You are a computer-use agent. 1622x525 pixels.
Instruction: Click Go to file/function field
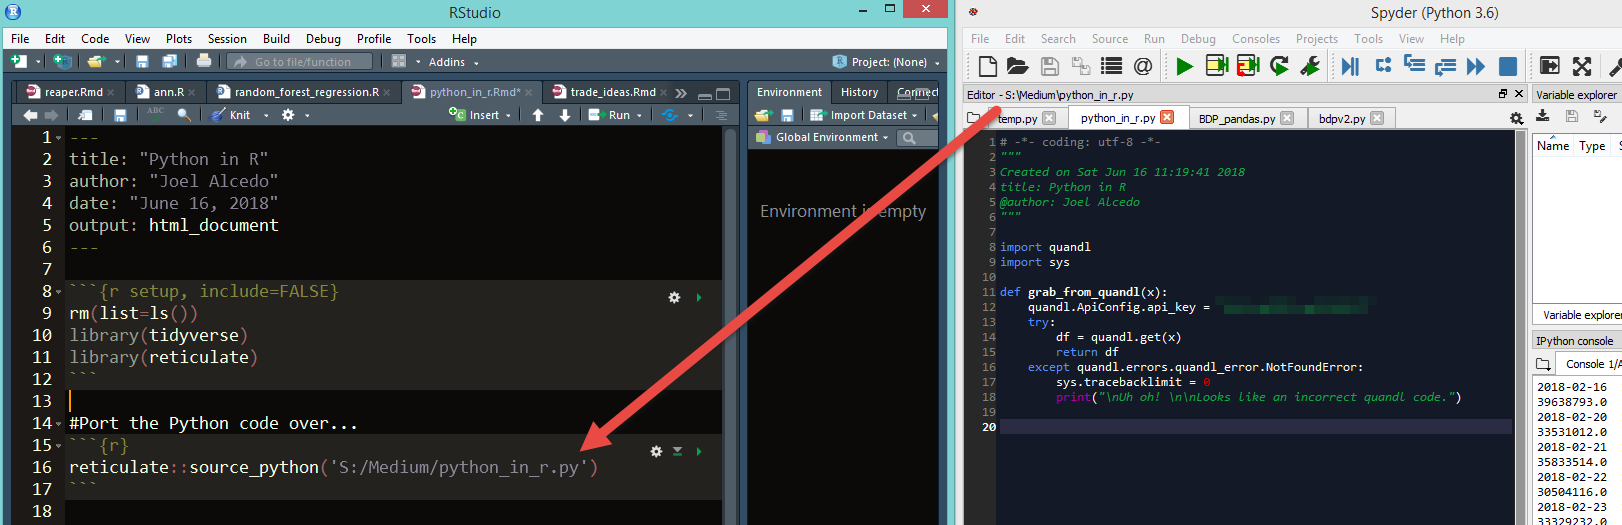click(x=300, y=62)
